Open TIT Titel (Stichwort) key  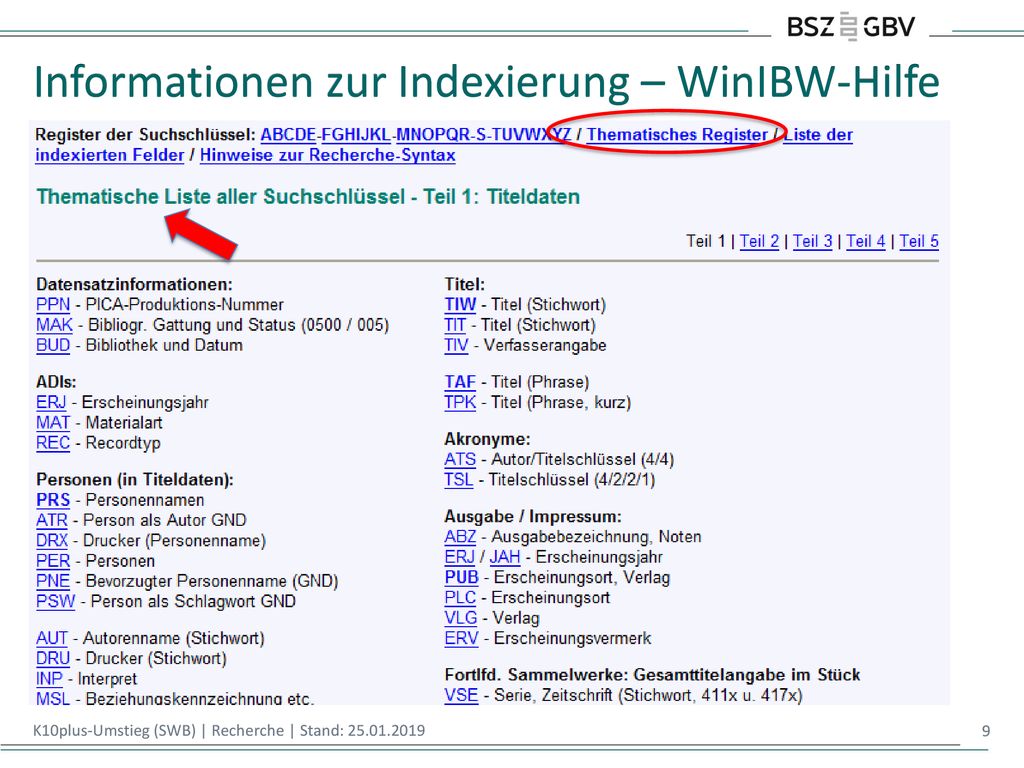click(x=455, y=325)
